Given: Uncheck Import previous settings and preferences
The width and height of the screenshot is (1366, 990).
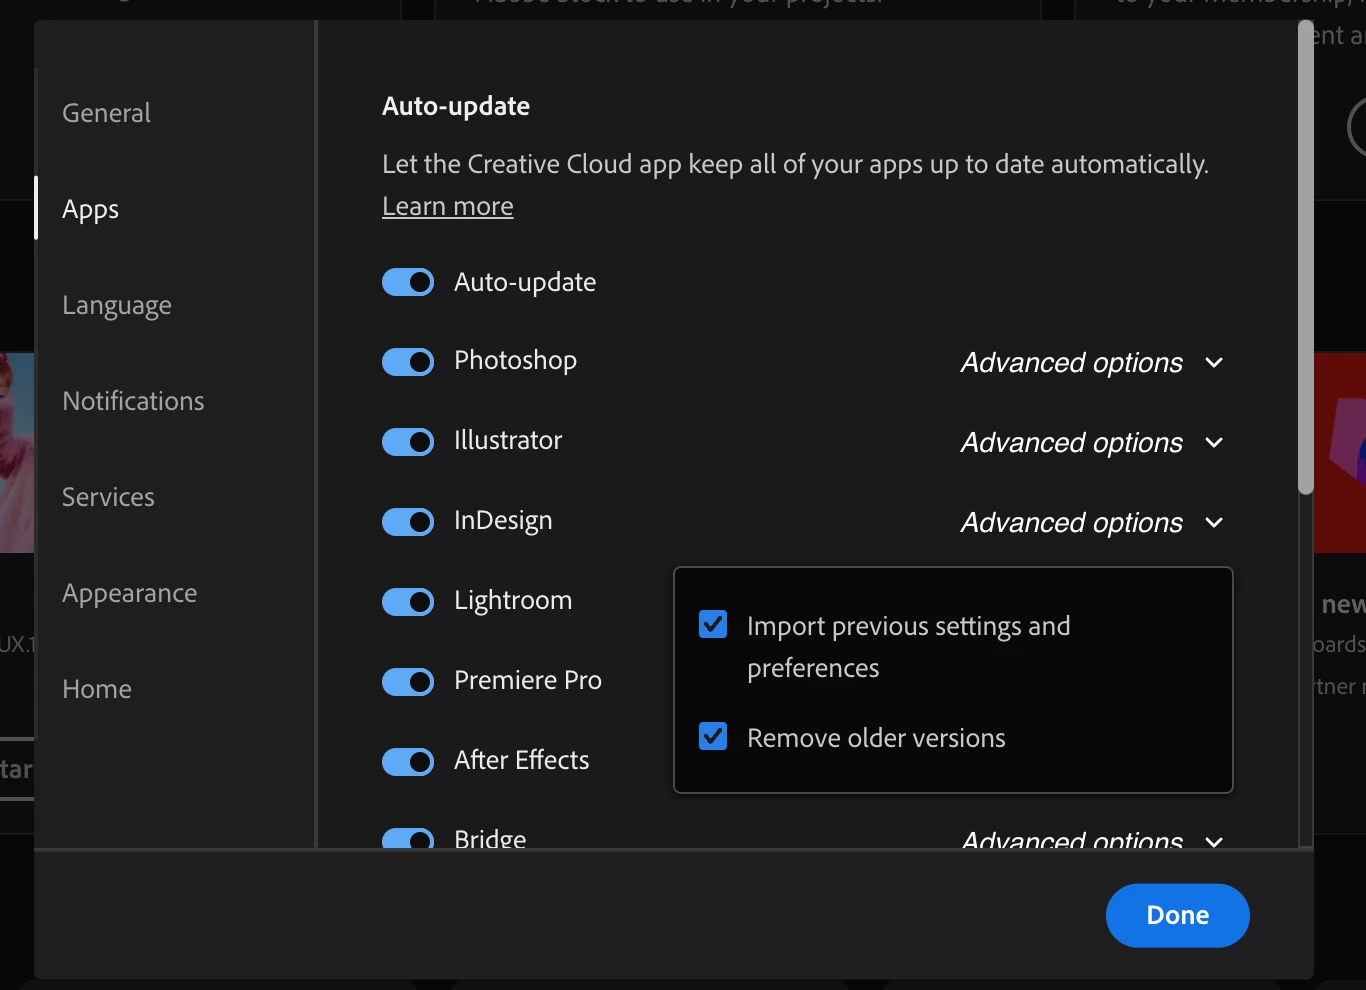Looking at the screenshot, I should pyautogui.click(x=713, y=625).
